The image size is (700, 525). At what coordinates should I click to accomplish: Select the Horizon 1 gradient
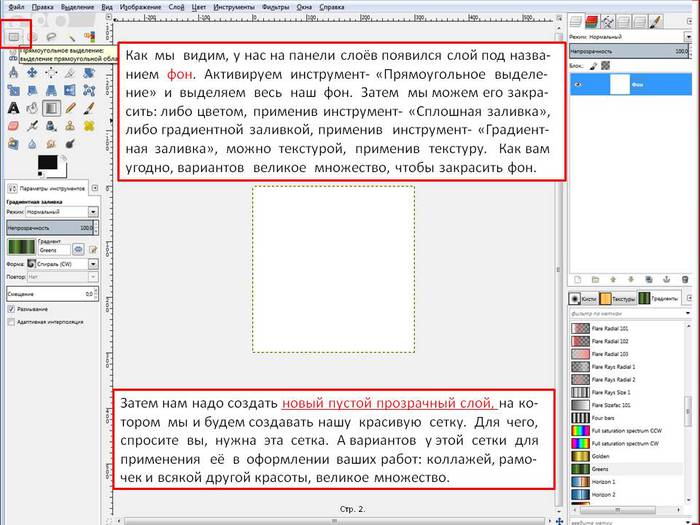627,482
